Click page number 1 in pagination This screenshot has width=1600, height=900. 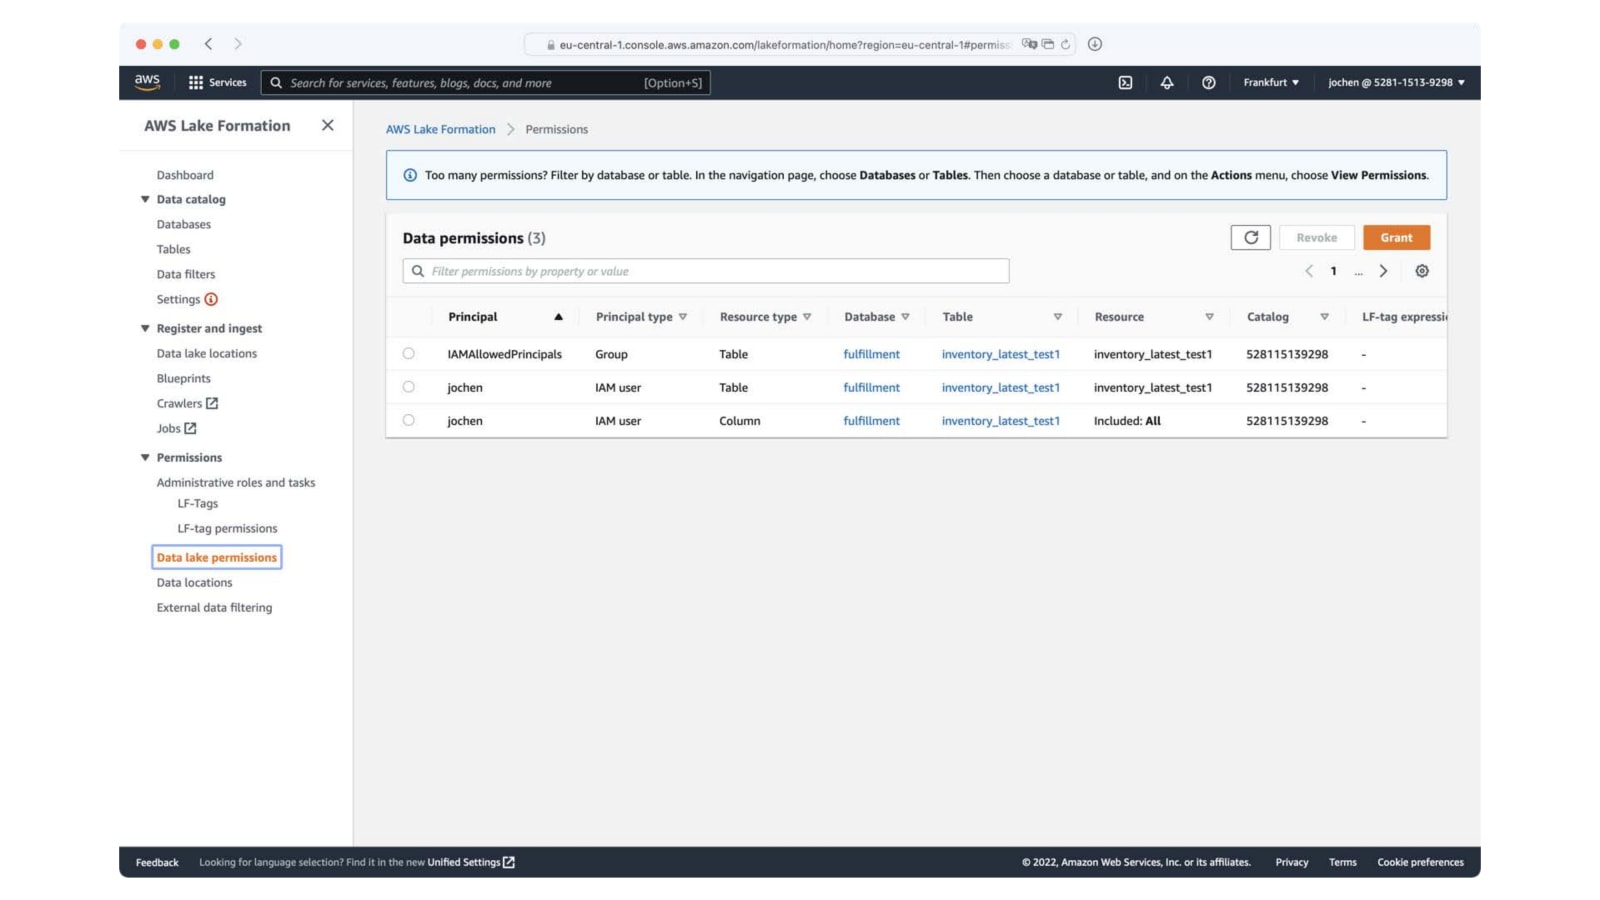(1333, 271)
